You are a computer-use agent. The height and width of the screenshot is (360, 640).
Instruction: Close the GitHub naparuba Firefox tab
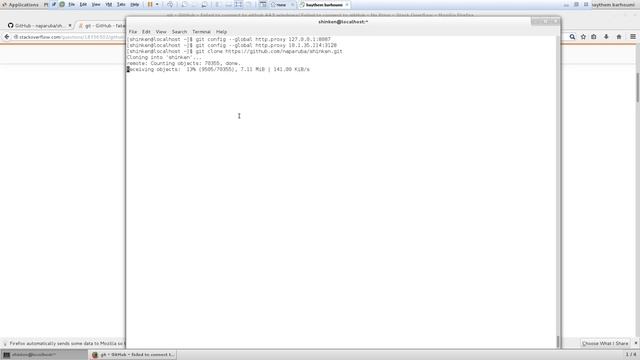(x=70, y=25)
